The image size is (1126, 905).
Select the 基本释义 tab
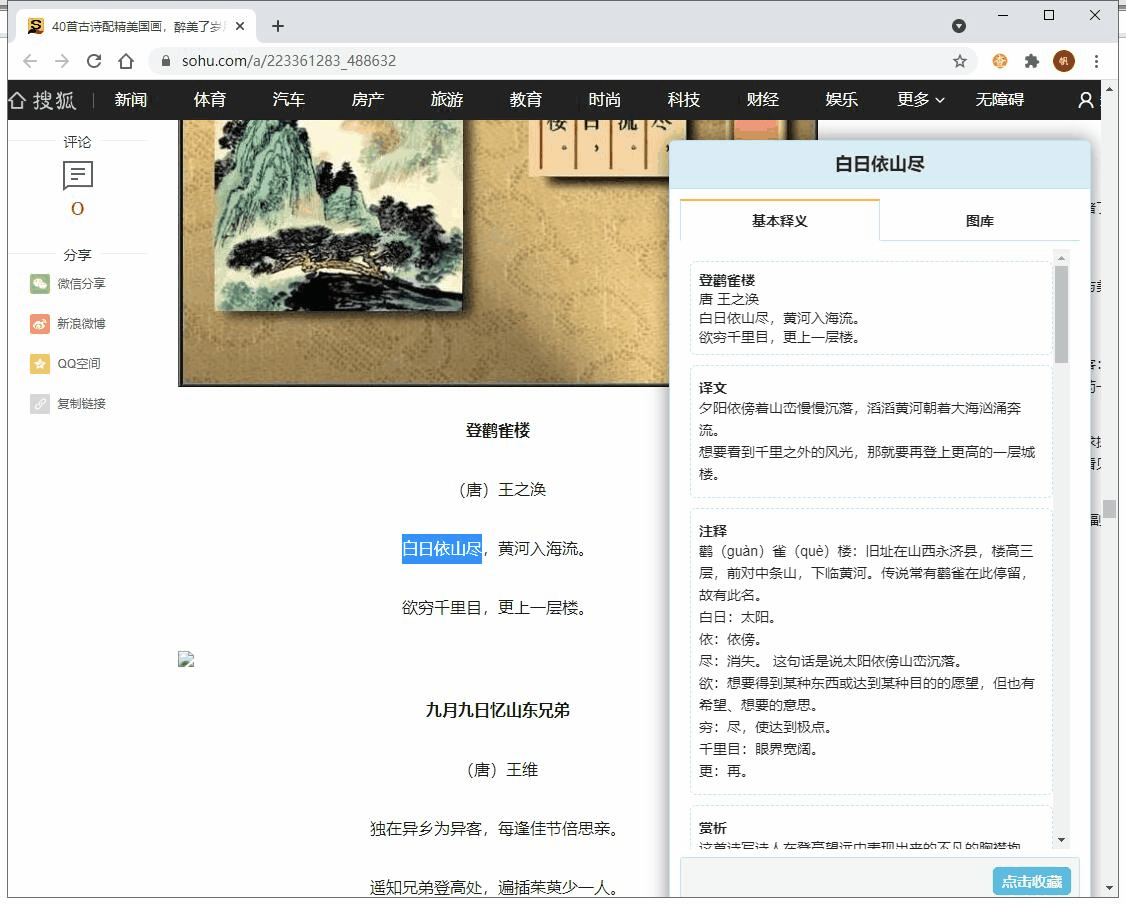[780, 221]
